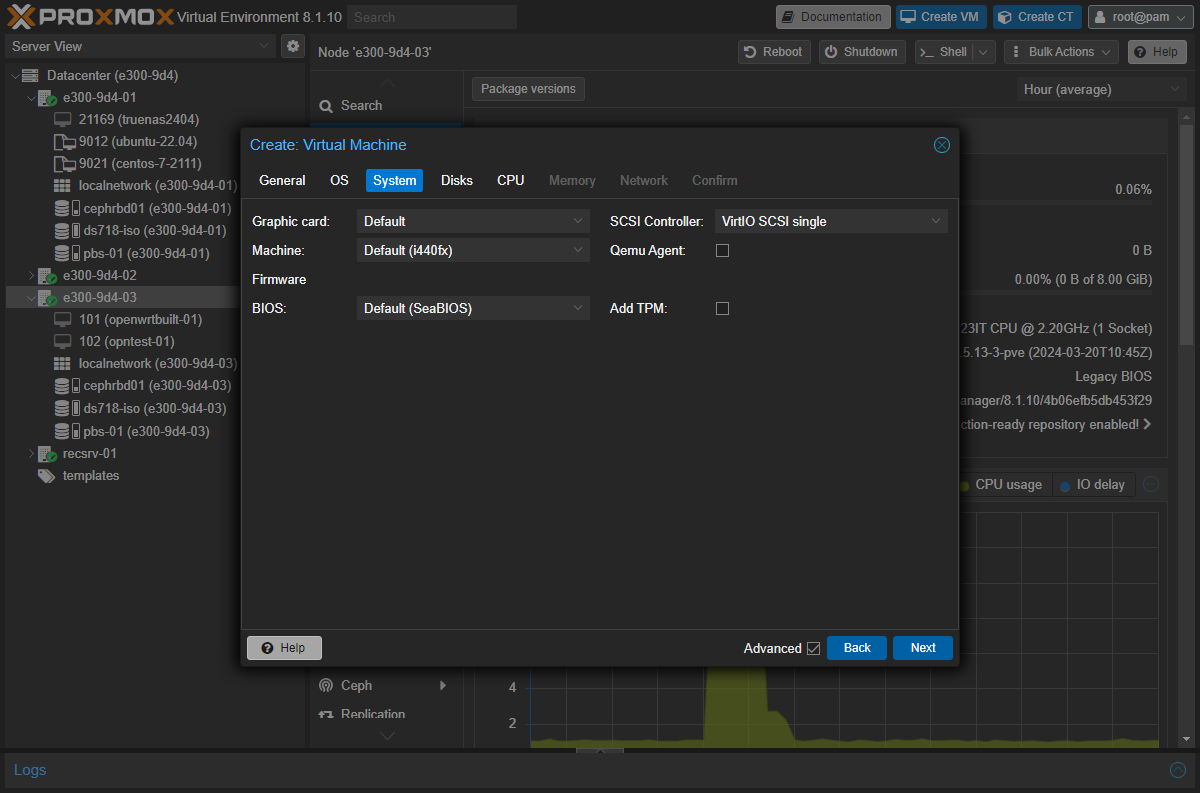Click the Next button
Screen dimensions: 1200x793
point(923,648)
